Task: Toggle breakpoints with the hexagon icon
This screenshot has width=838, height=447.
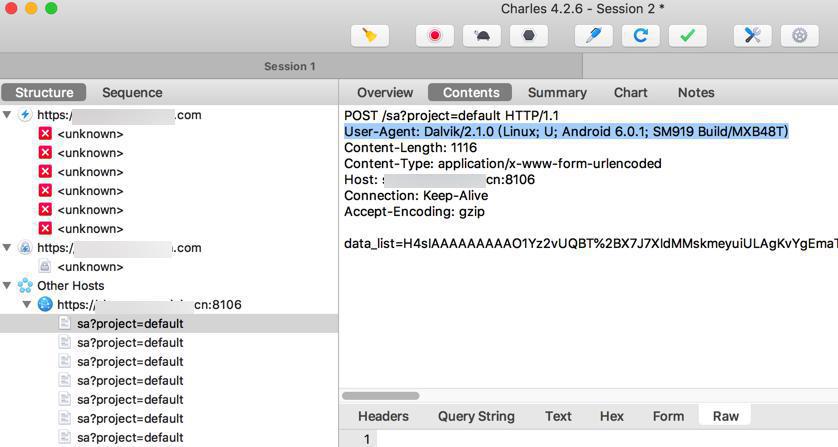Action: click(529, 36)
